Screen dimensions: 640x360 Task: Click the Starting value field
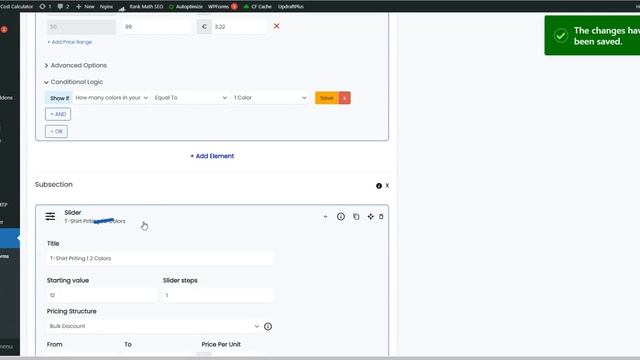coord(102,295)
